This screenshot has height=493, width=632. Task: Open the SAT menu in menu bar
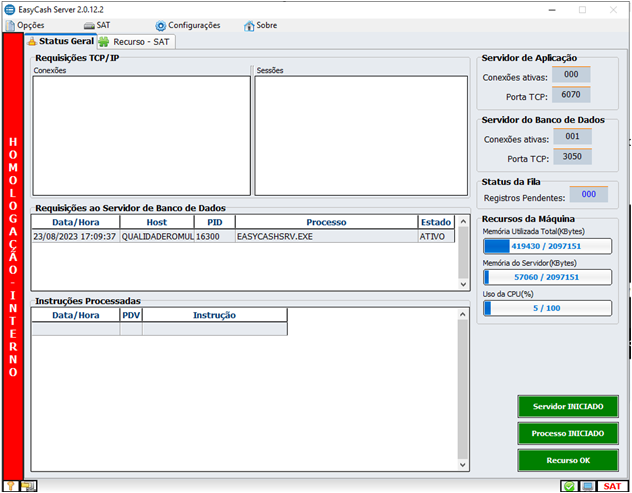[97, 25]
